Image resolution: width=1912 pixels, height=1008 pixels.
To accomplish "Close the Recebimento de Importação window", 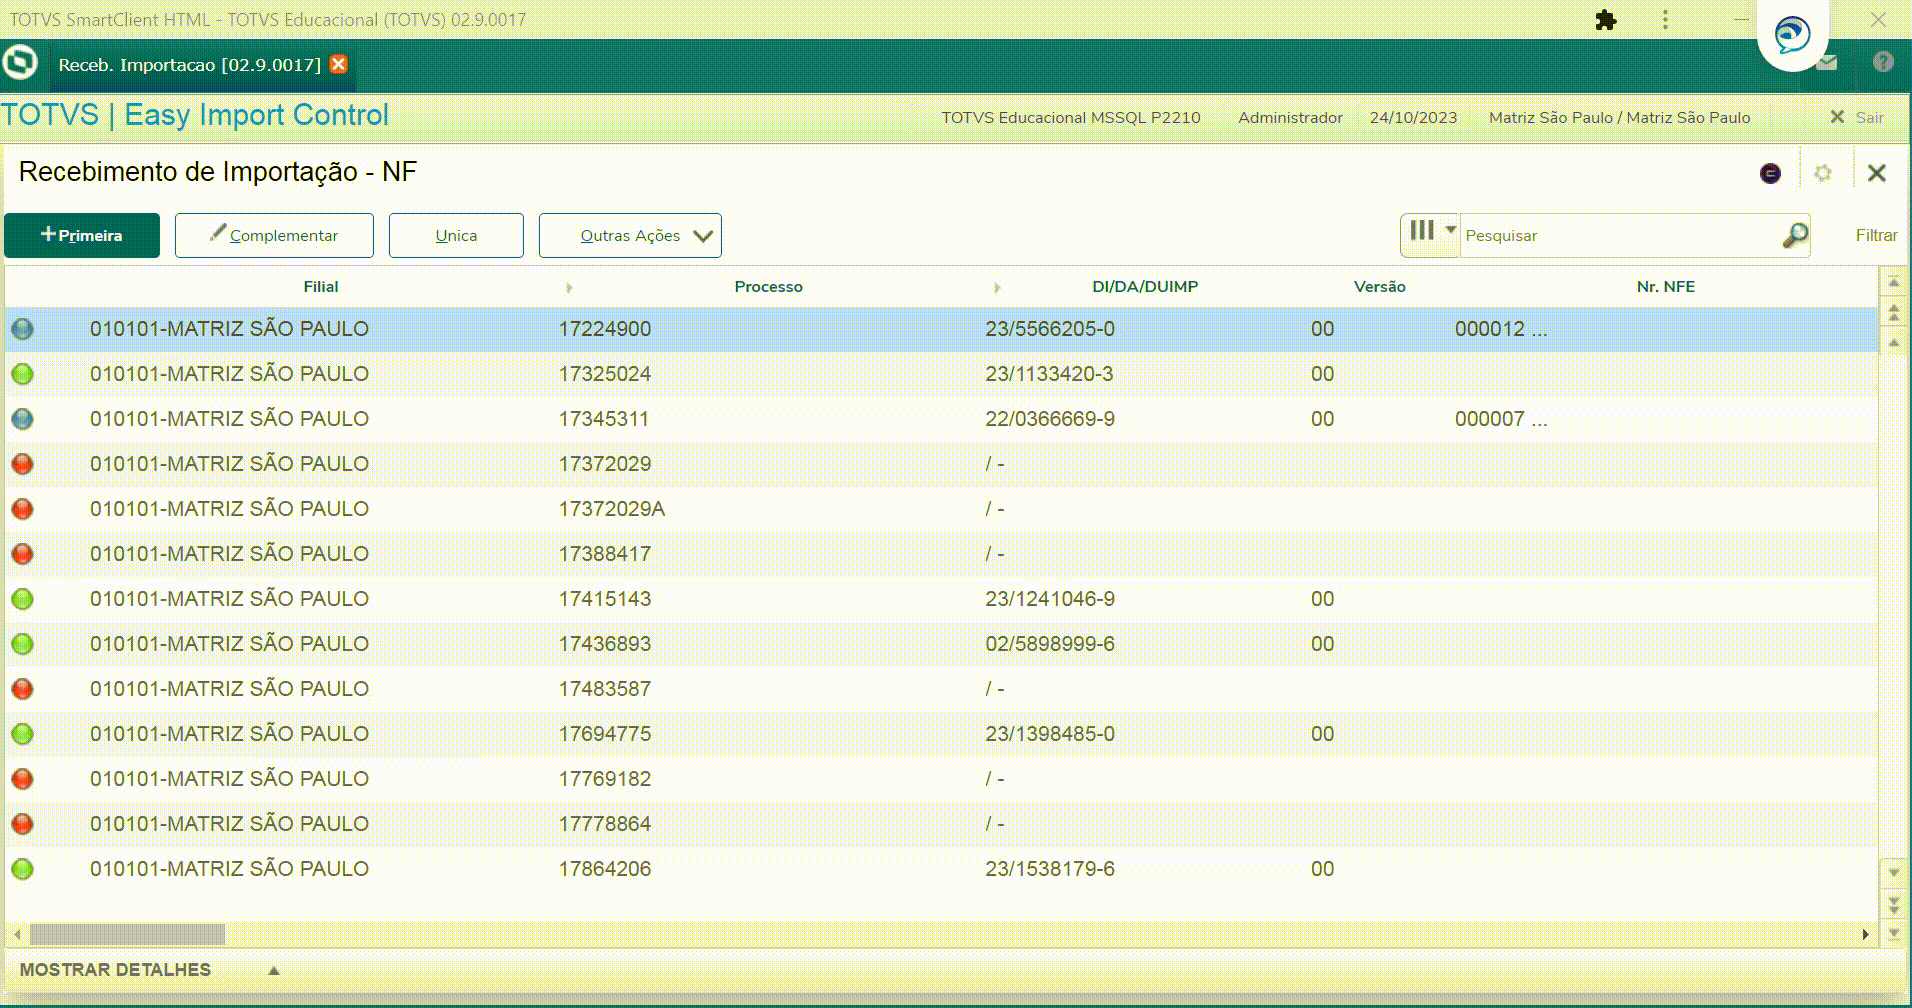I will [1877, 173].
